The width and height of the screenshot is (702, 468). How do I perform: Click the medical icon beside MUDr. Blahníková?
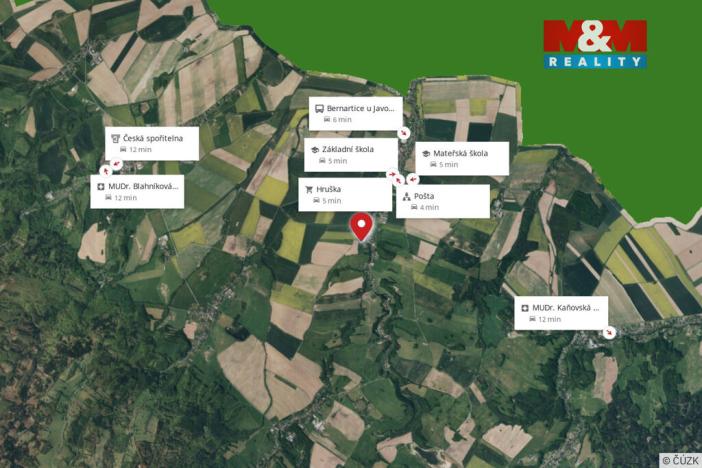pos(101,187)
